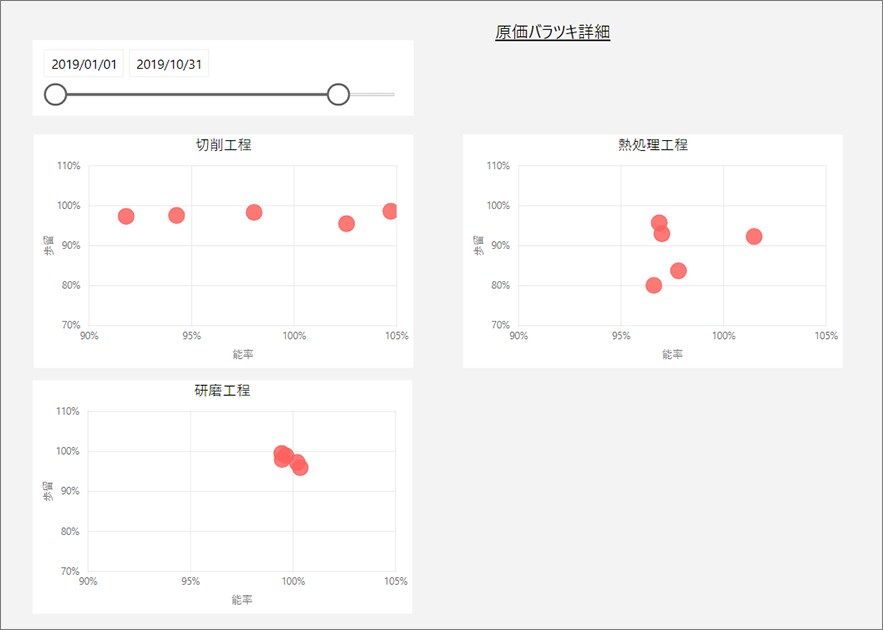Pick the 切削工程 data point near 98% 能率
This screenshot has height=630, width=883.
254,212
